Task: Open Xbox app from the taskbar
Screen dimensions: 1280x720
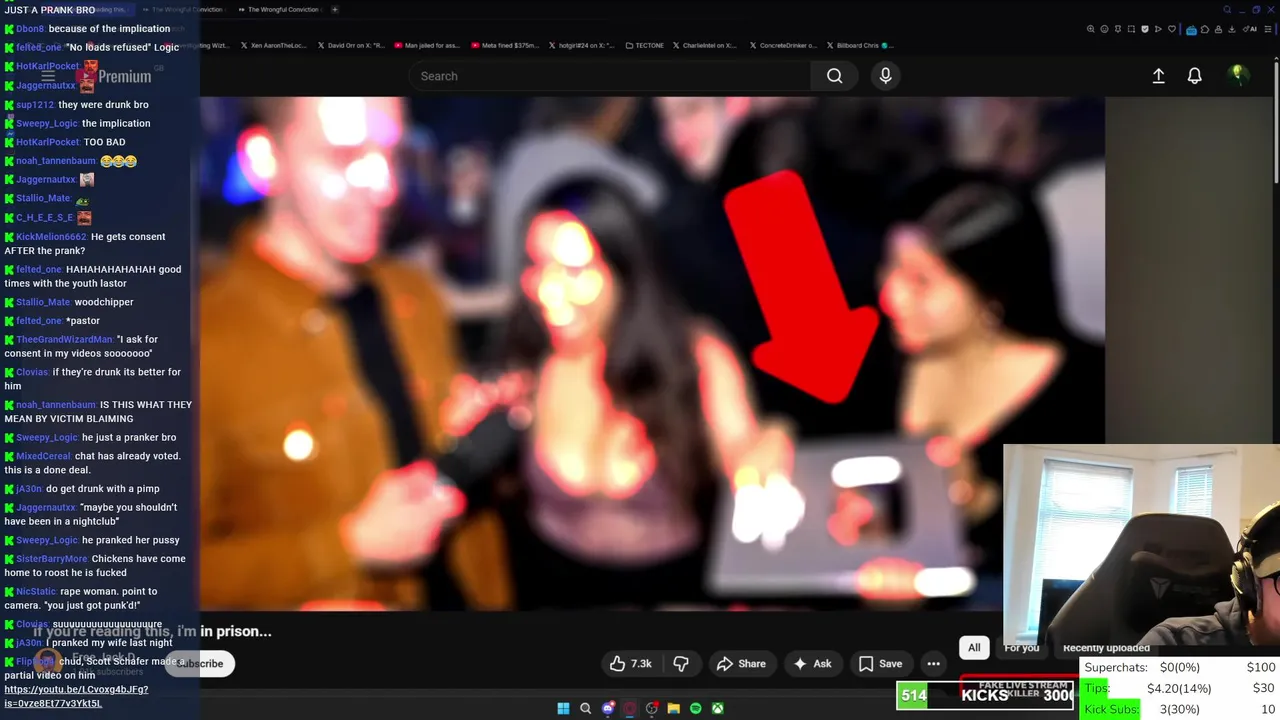Action: (717, 708)
